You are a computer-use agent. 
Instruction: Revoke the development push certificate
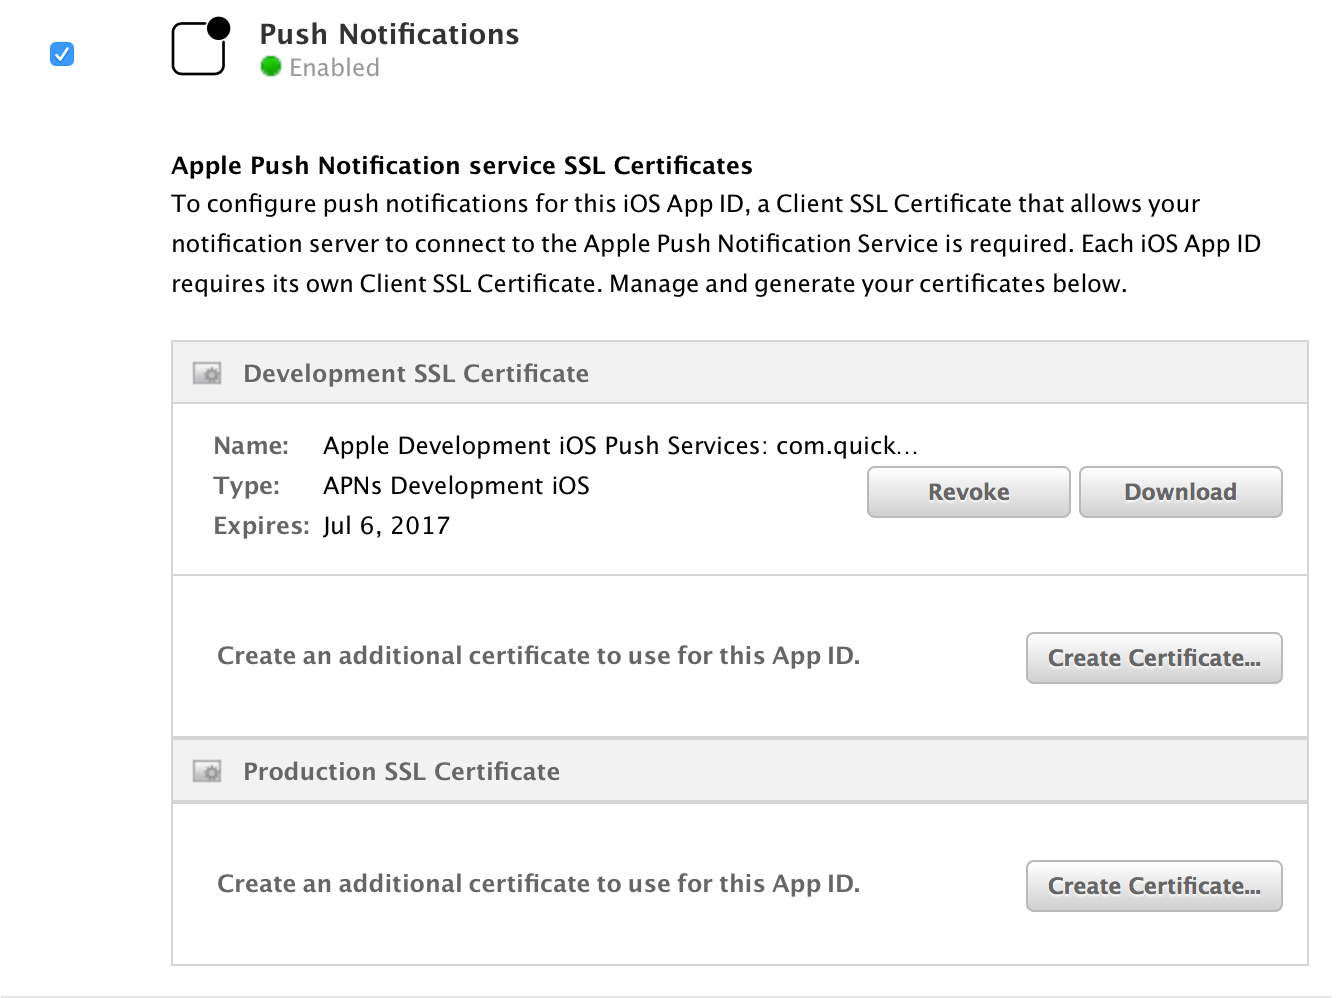point(968,492)
